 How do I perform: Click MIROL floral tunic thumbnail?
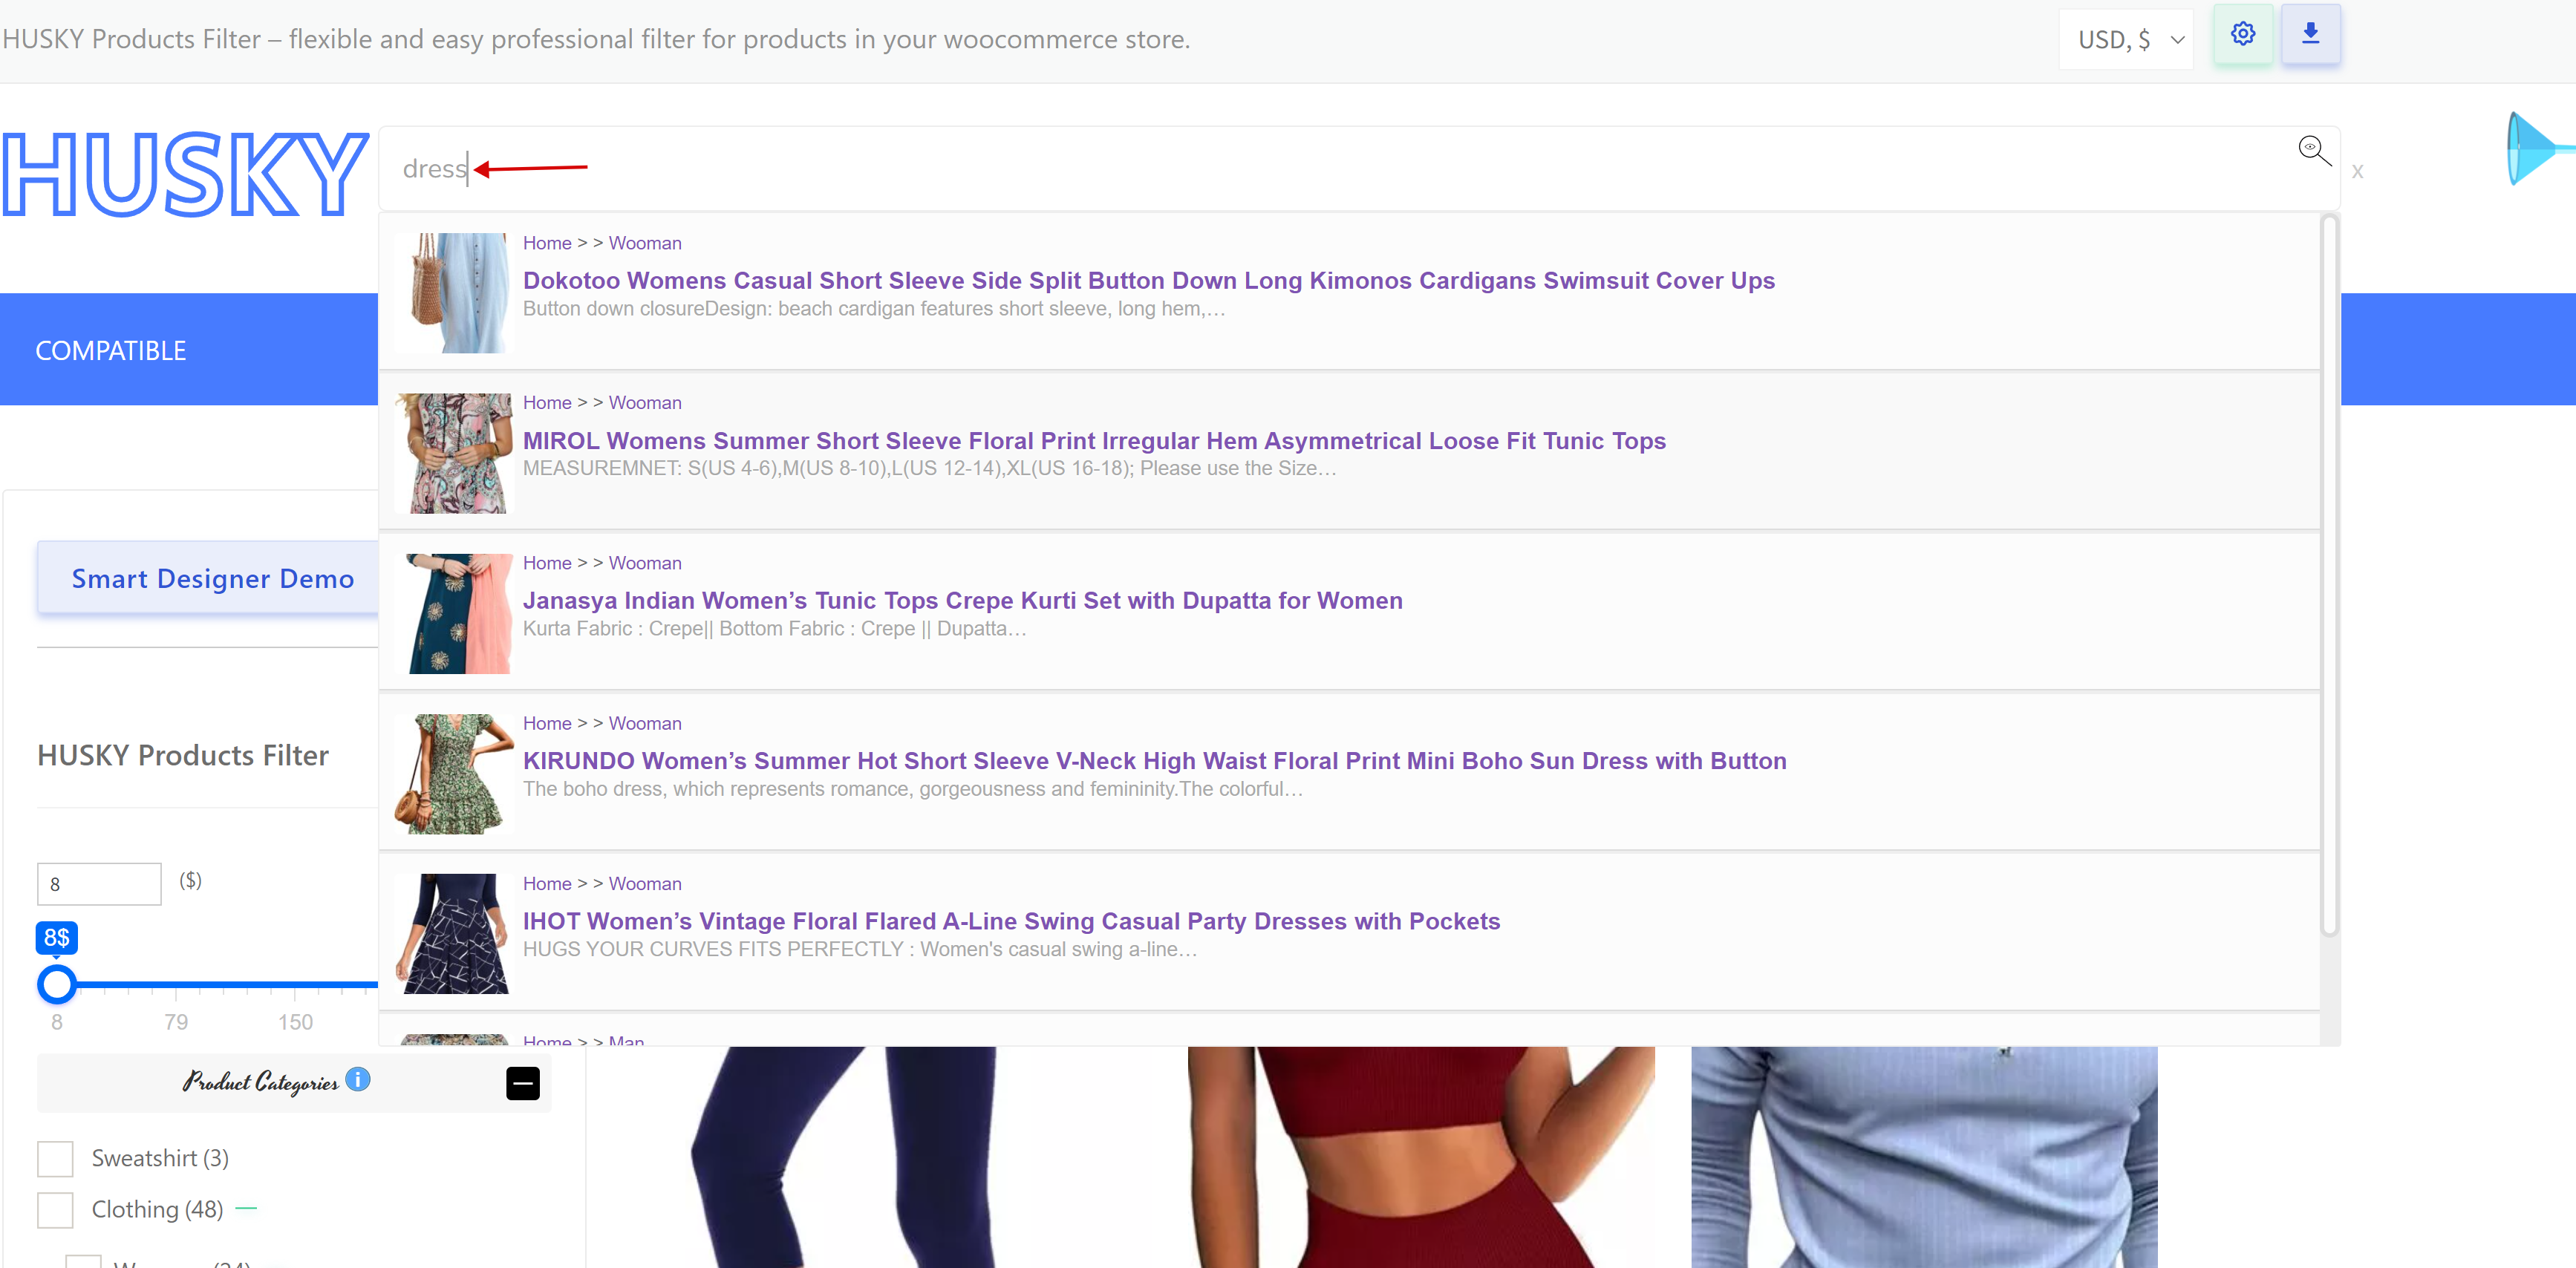pos(454,453)
